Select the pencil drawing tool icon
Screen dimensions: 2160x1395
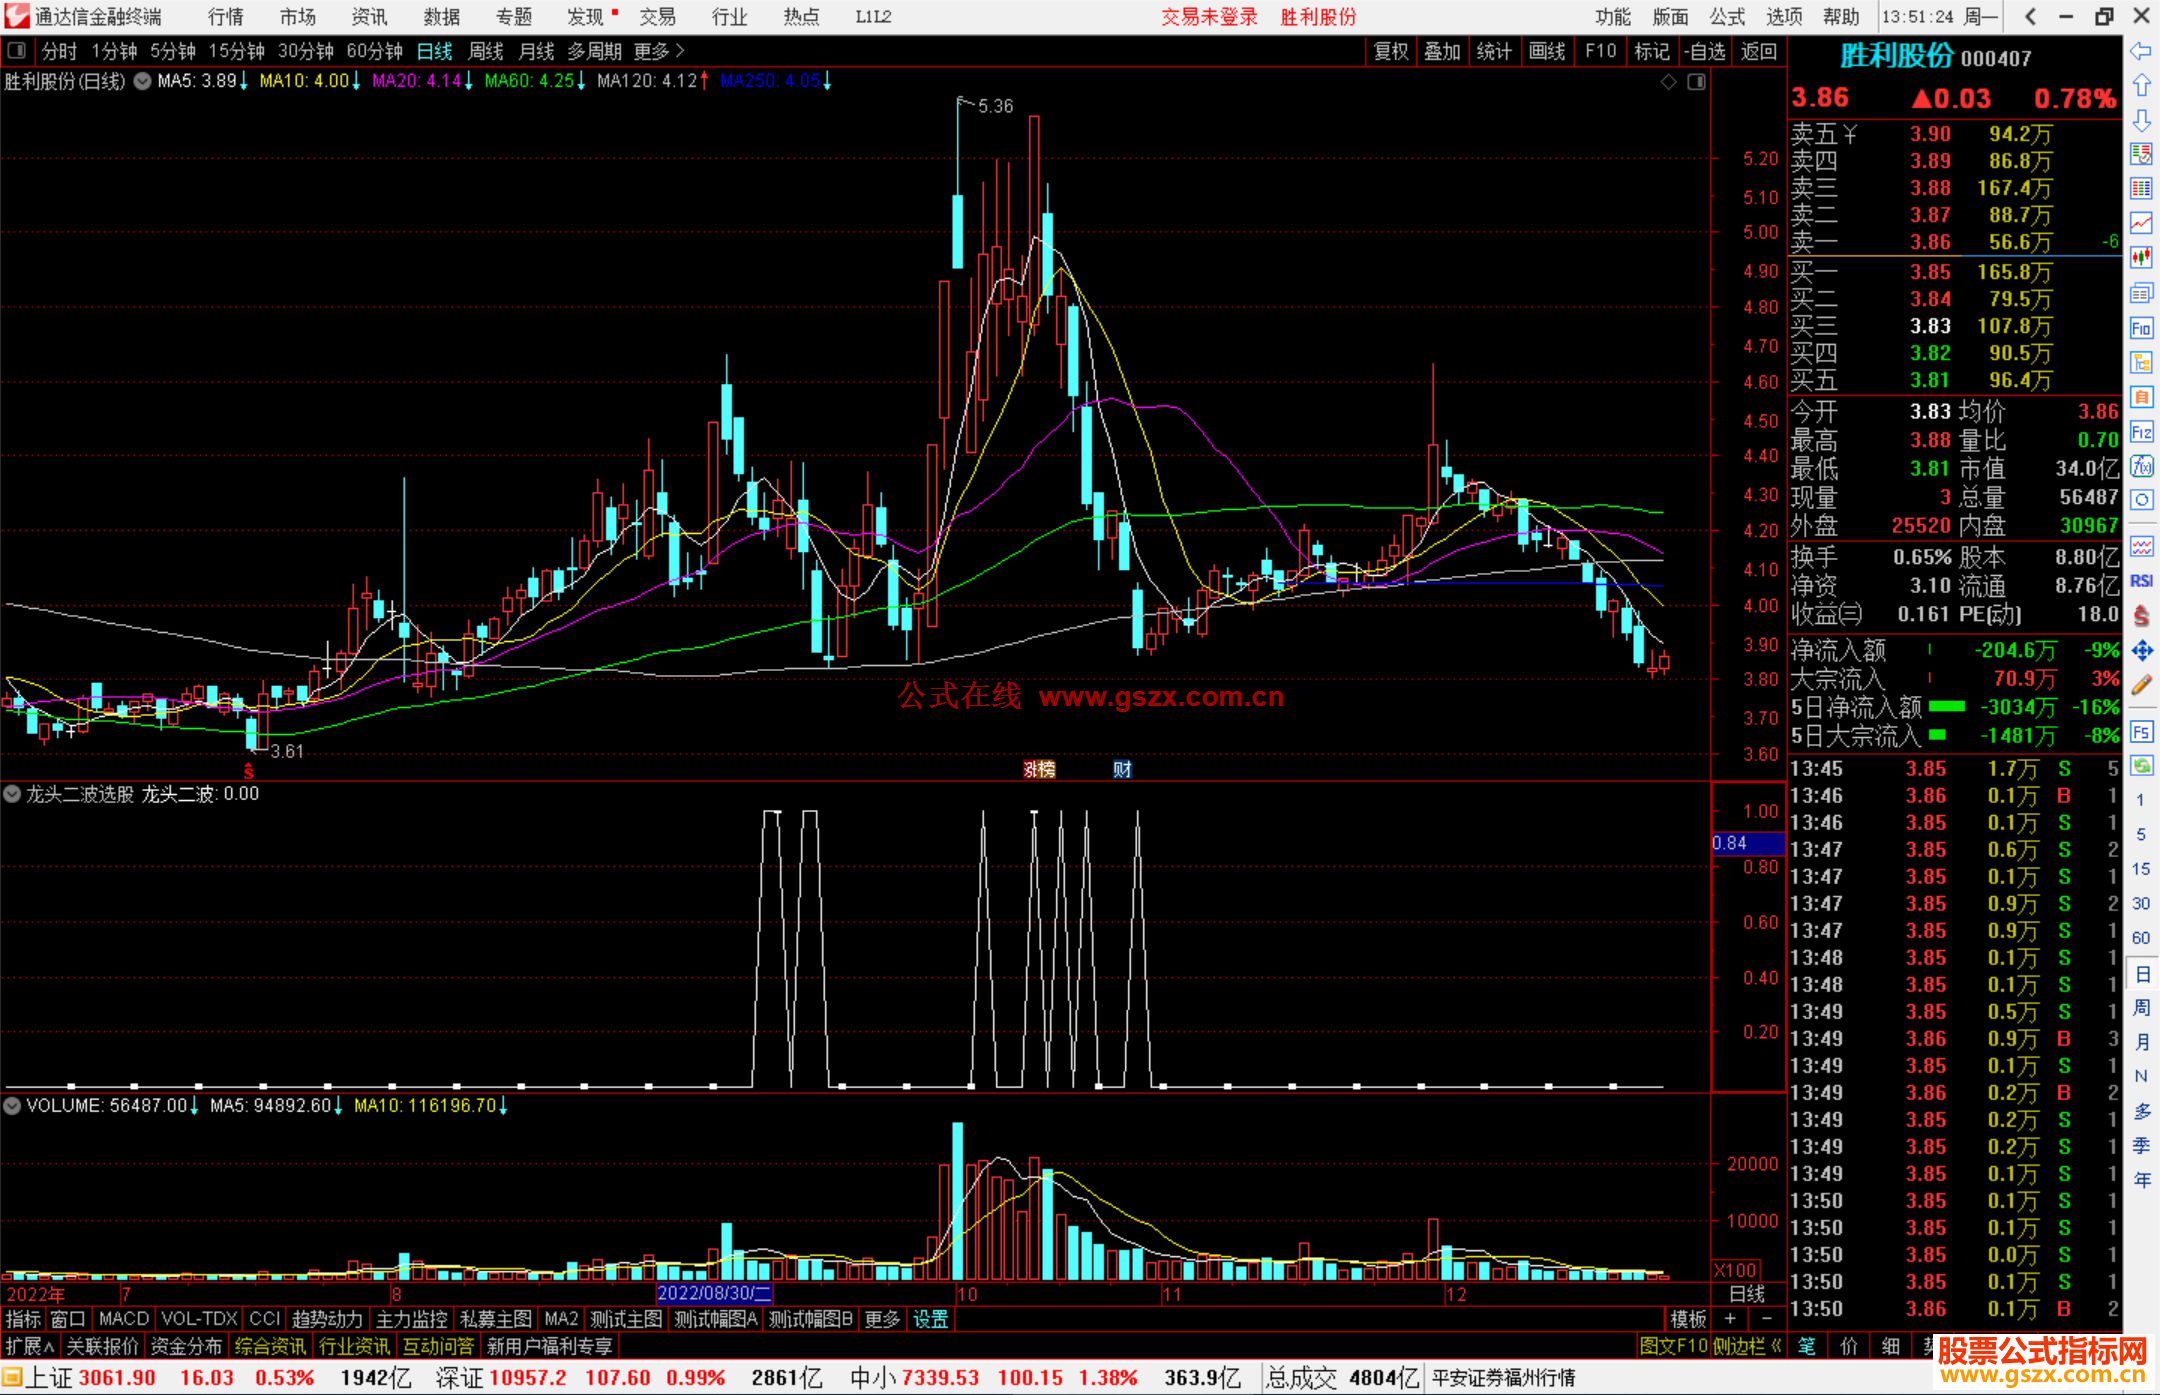tap(2141, 686)
